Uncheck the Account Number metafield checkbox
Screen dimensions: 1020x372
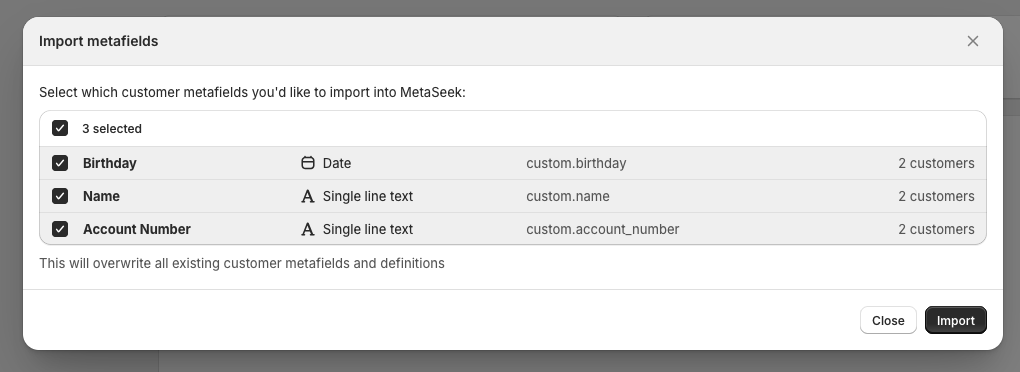pos(60,229)
